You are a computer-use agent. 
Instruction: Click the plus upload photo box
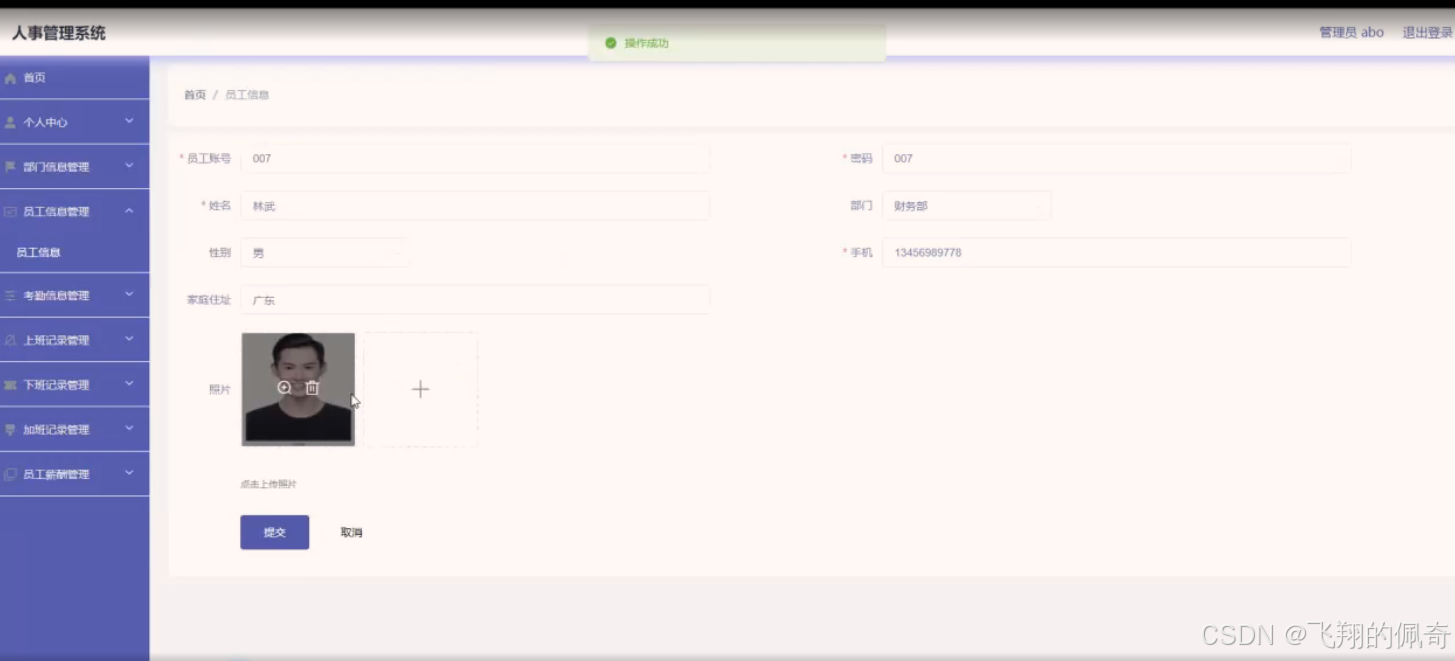[x=420, y=389]
